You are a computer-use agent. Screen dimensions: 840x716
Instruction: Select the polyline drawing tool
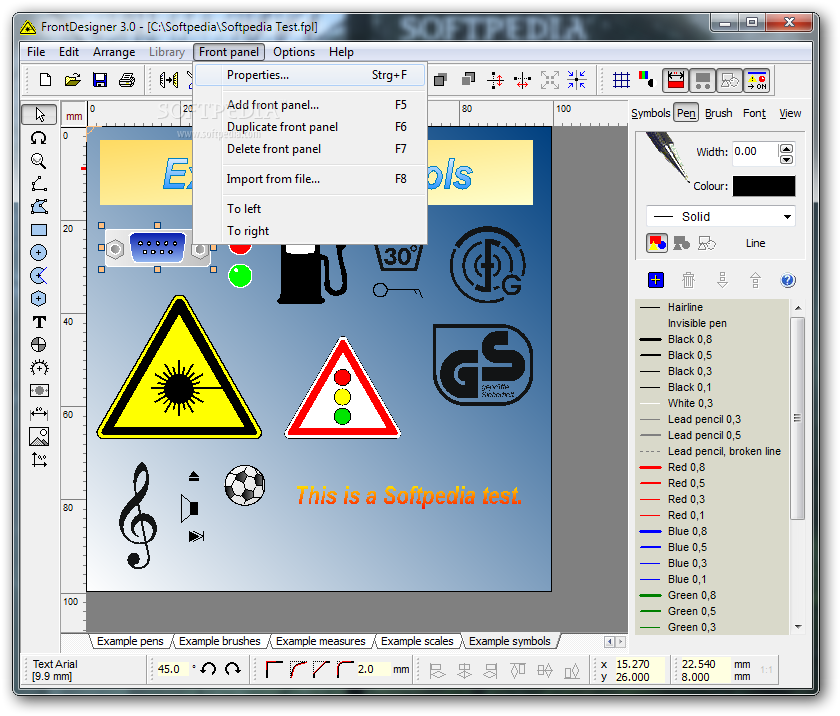(39, 184)
